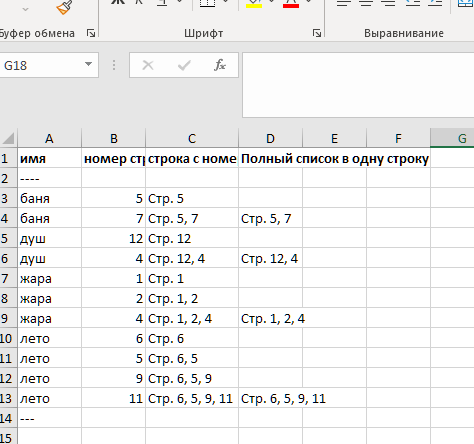Image resolution: width=474 pixels, height=444 pixels.
Task: Select column G header
Action: pos(452,138)
